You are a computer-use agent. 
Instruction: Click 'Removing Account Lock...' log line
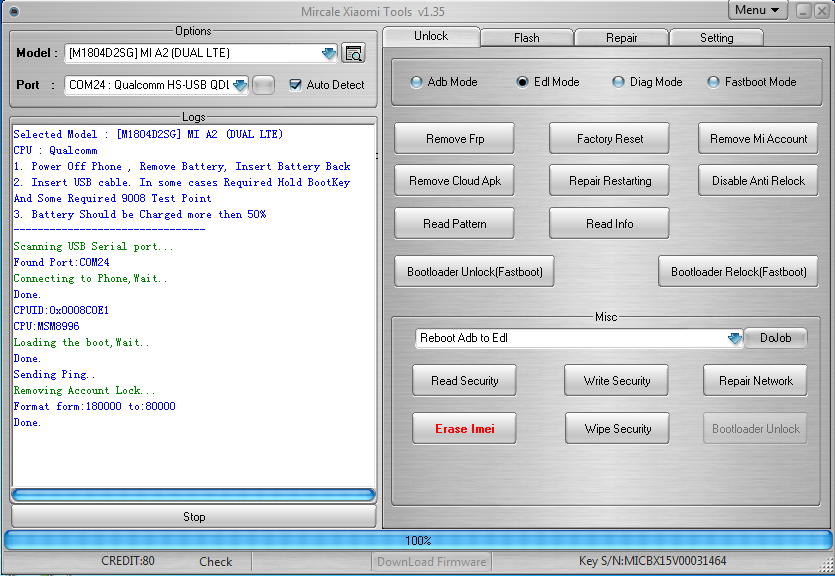click(84, 391)
